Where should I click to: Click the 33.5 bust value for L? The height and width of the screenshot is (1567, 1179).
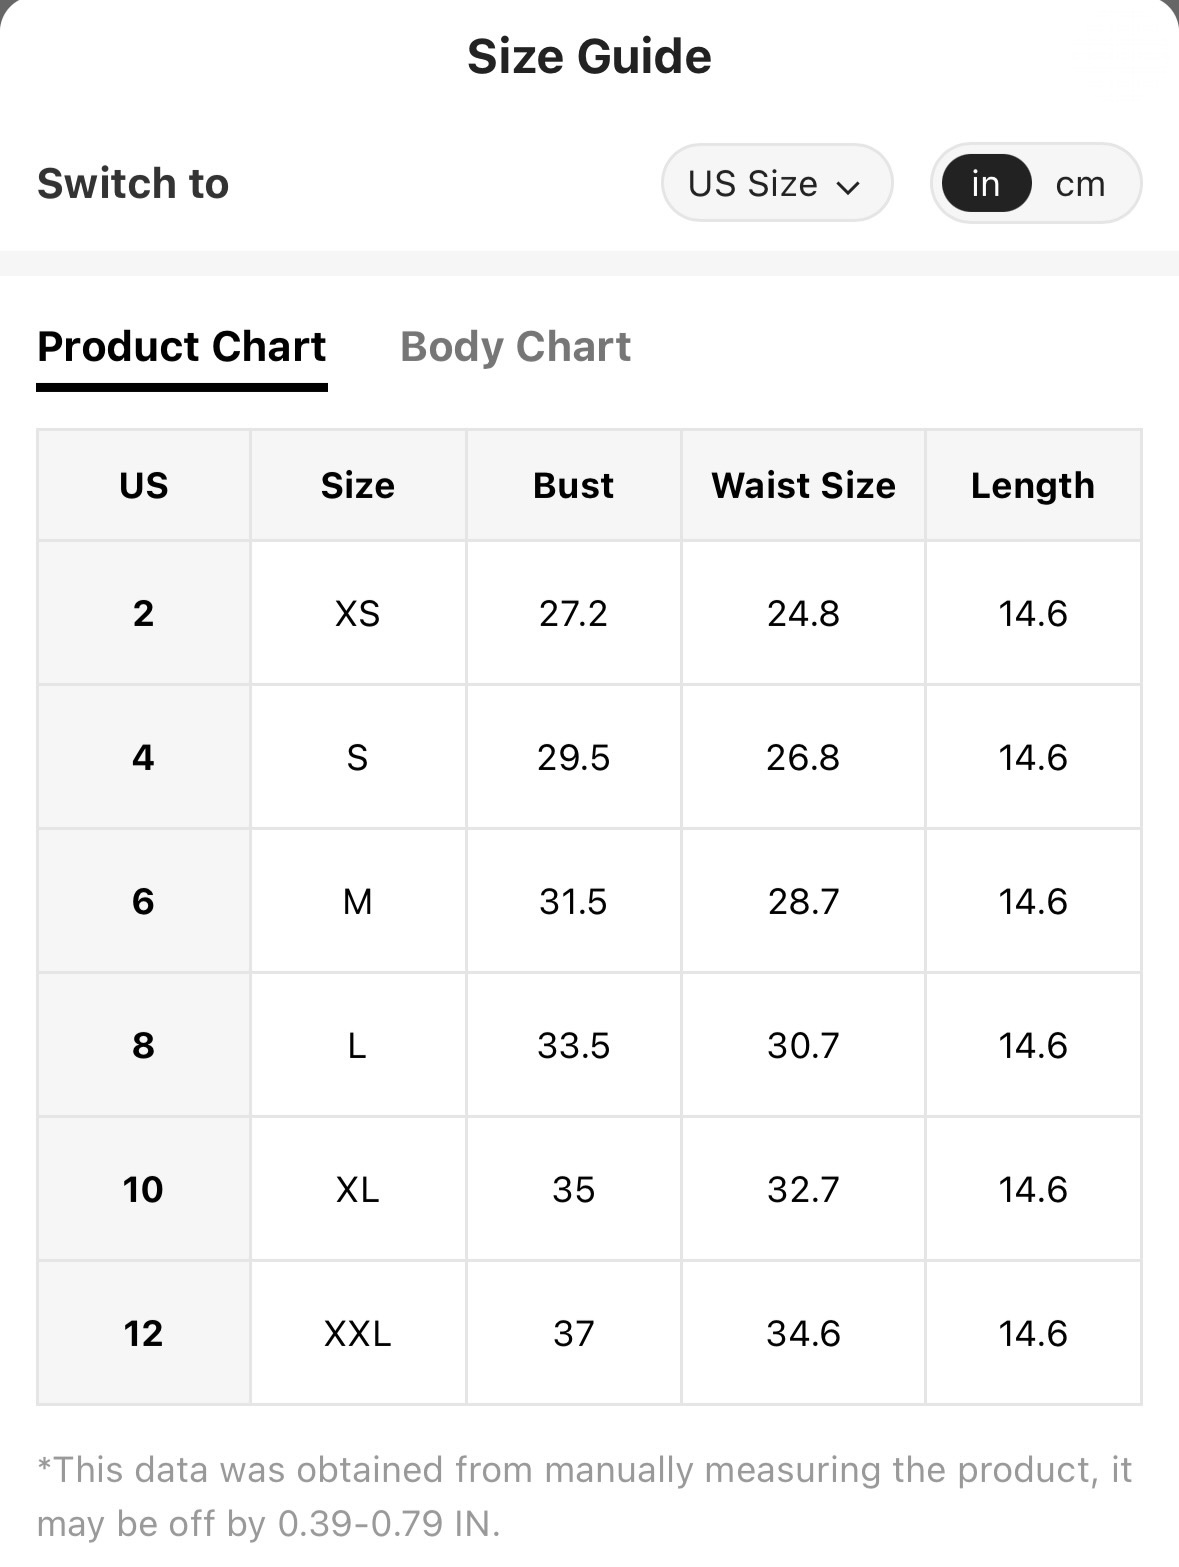tap(574, 1045)
